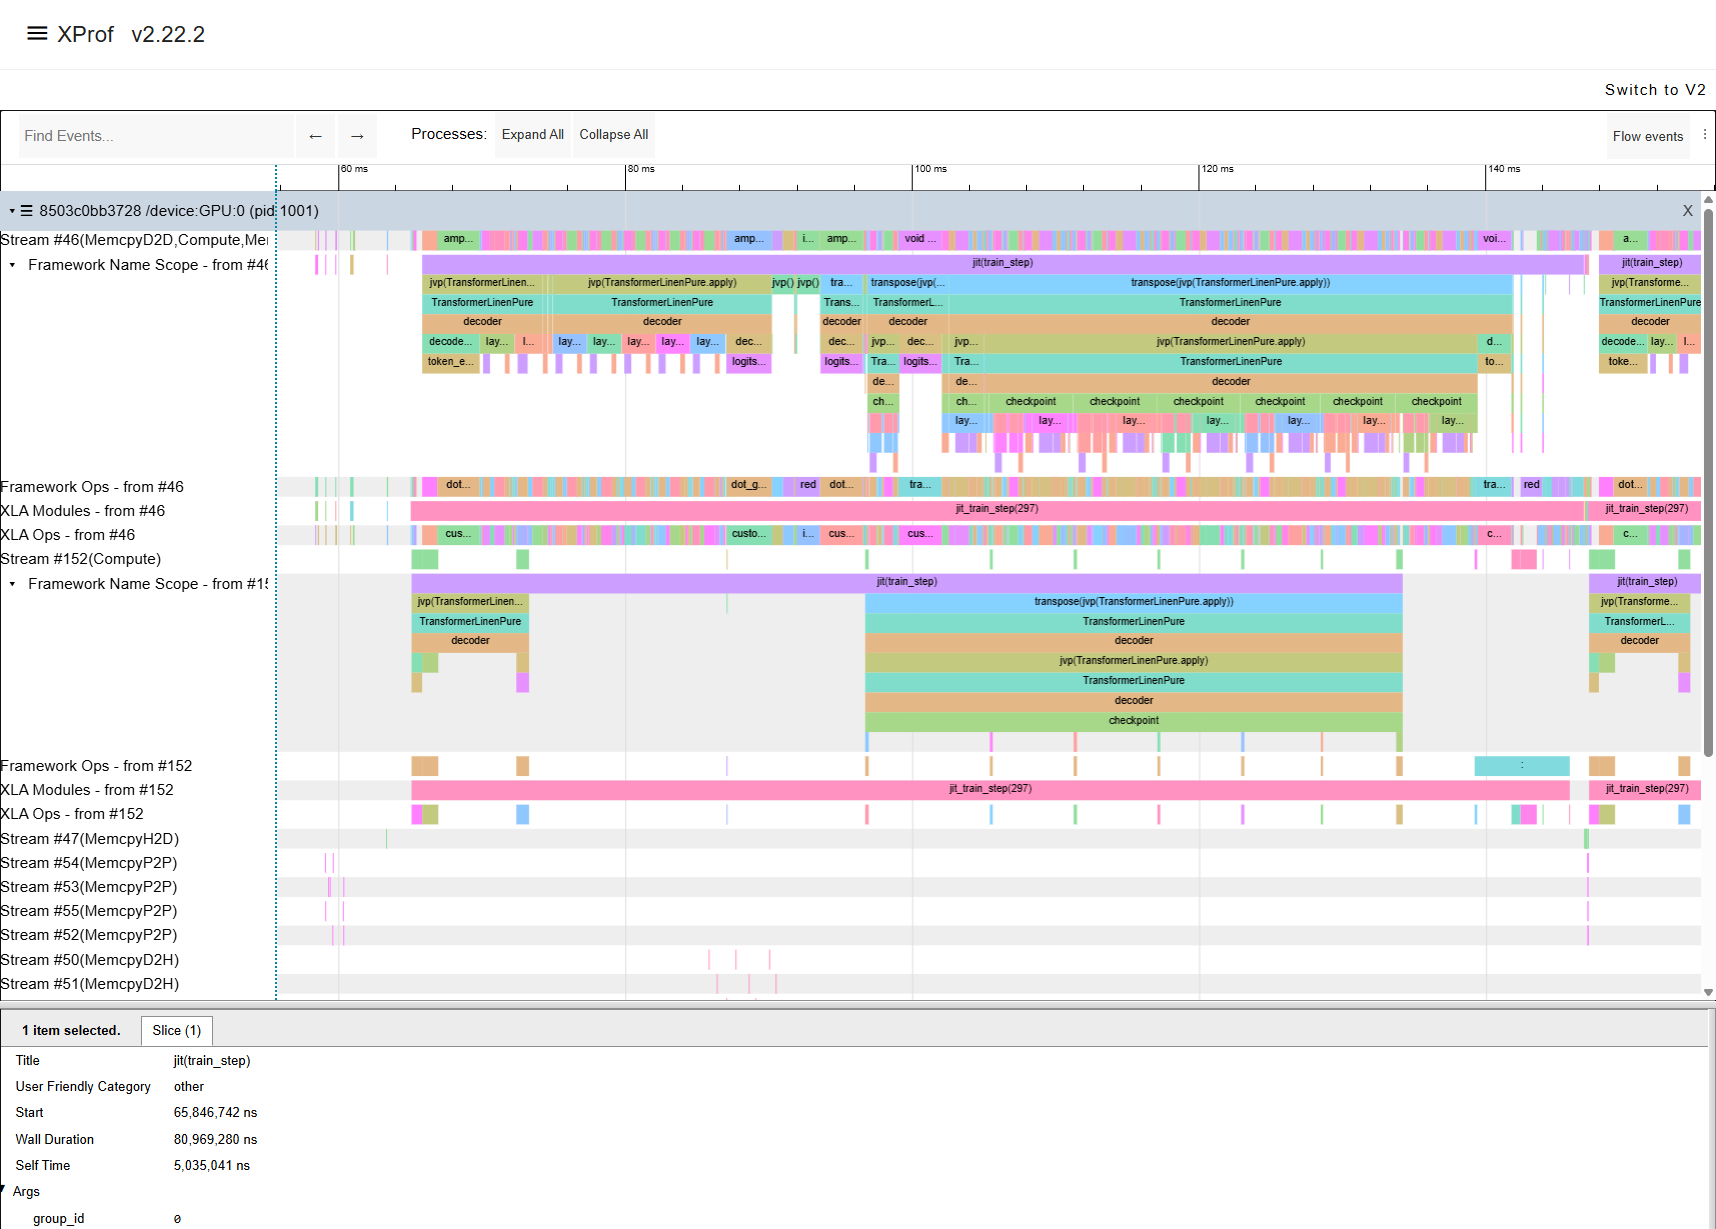The width and height of the screenshot is (1716, 1229).
Task: Collapse the GPU:0 process triangle
Action: point(12,211)
